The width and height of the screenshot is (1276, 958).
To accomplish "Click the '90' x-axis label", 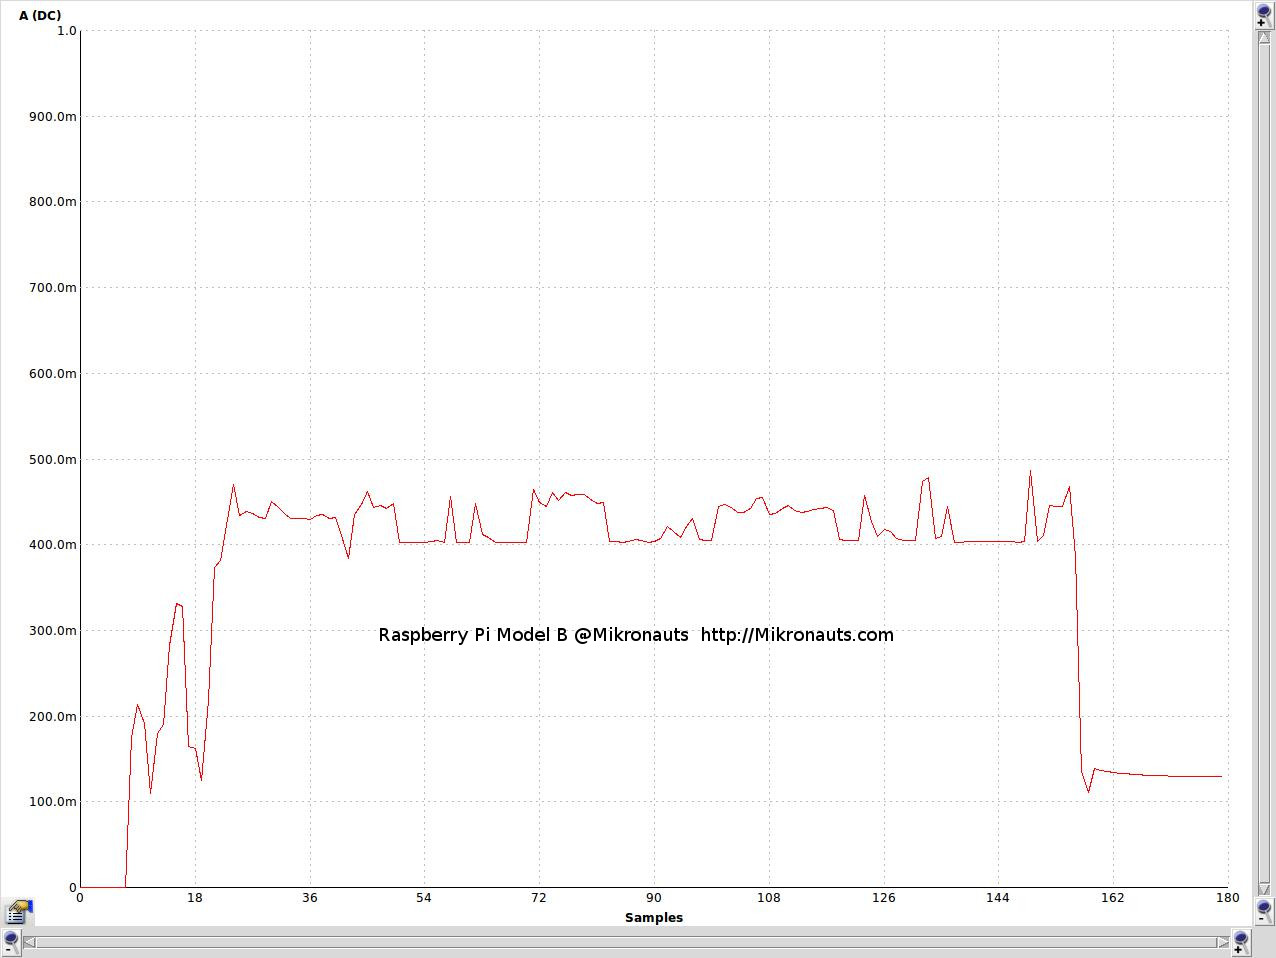I will coord(654,898).
